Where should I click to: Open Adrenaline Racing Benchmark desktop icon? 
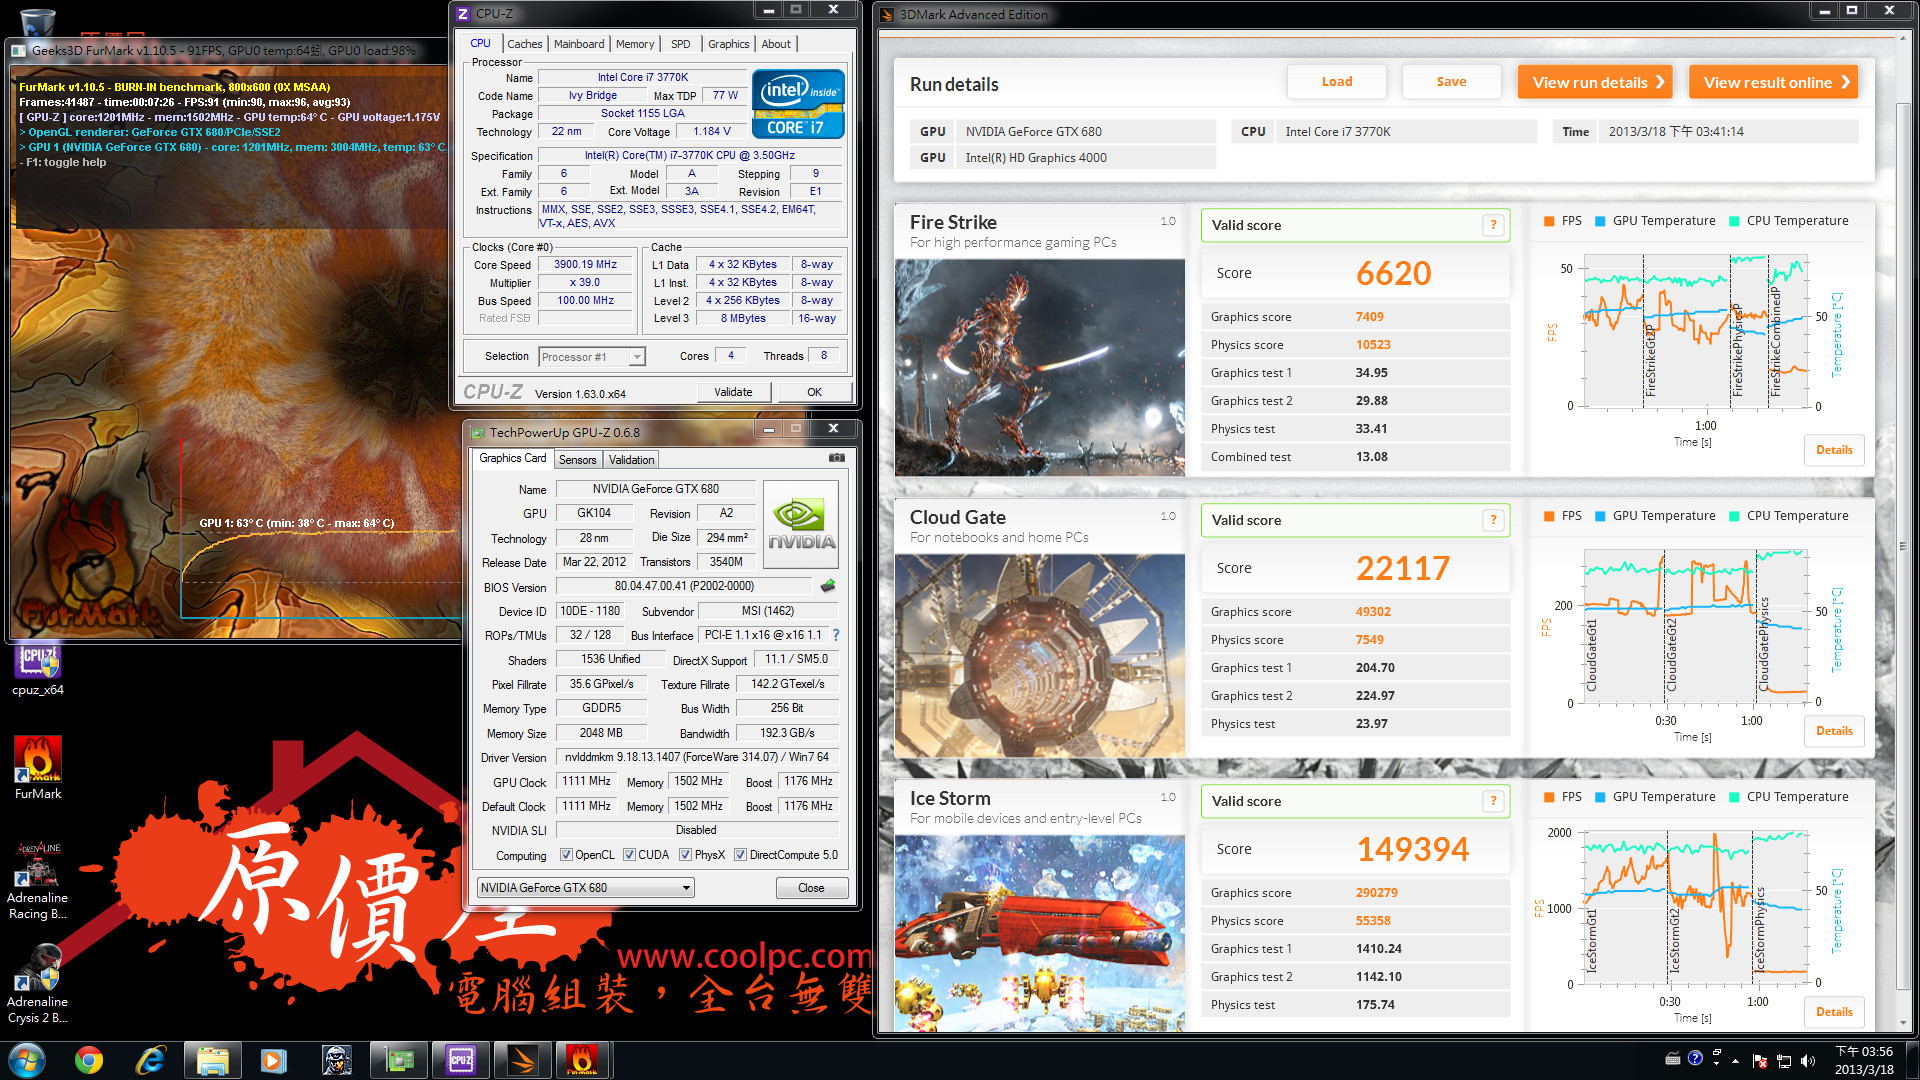(x=38, y=880)
